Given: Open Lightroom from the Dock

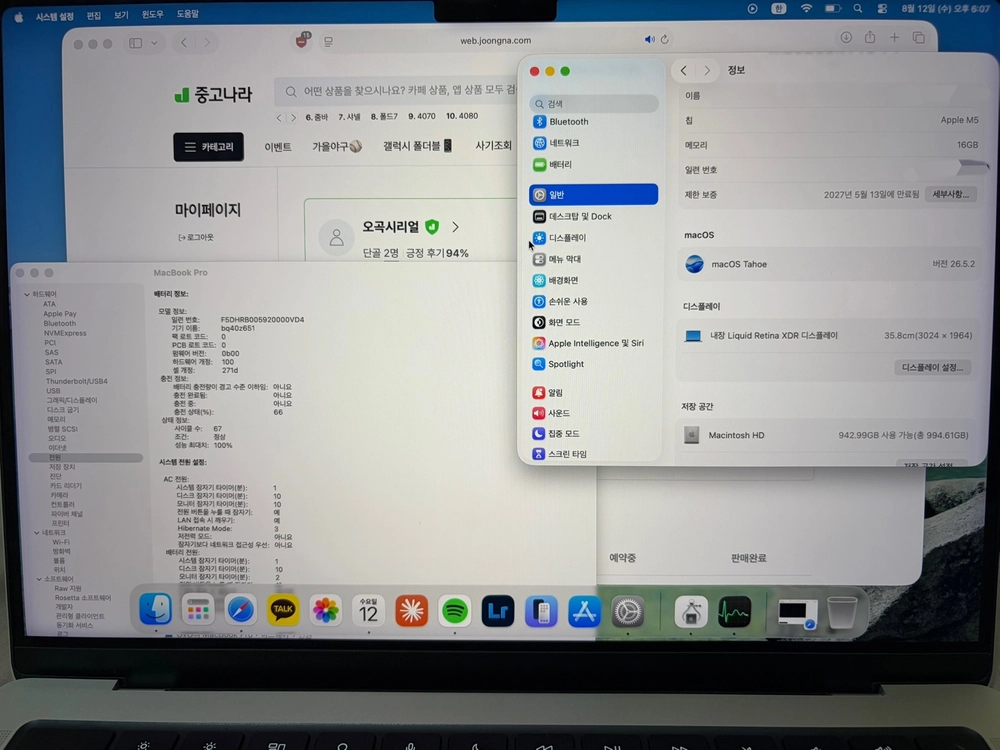Looking at the screenshot, I should [497, 611].
